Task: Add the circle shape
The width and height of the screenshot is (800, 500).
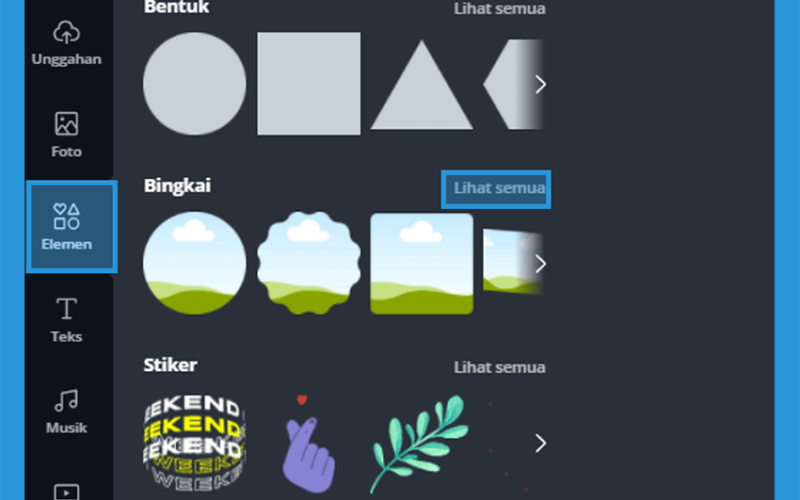Action: click(194, 84)
